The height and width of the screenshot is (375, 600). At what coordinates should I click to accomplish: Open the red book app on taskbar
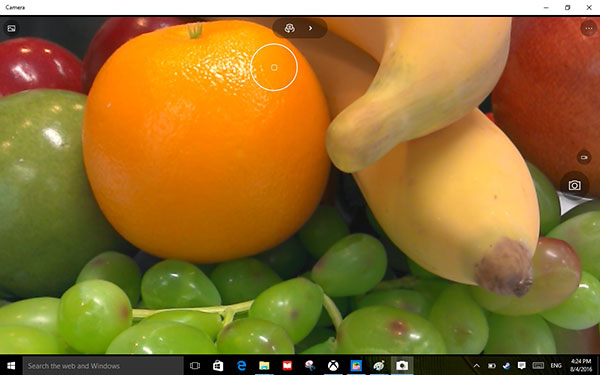[287, 366]
